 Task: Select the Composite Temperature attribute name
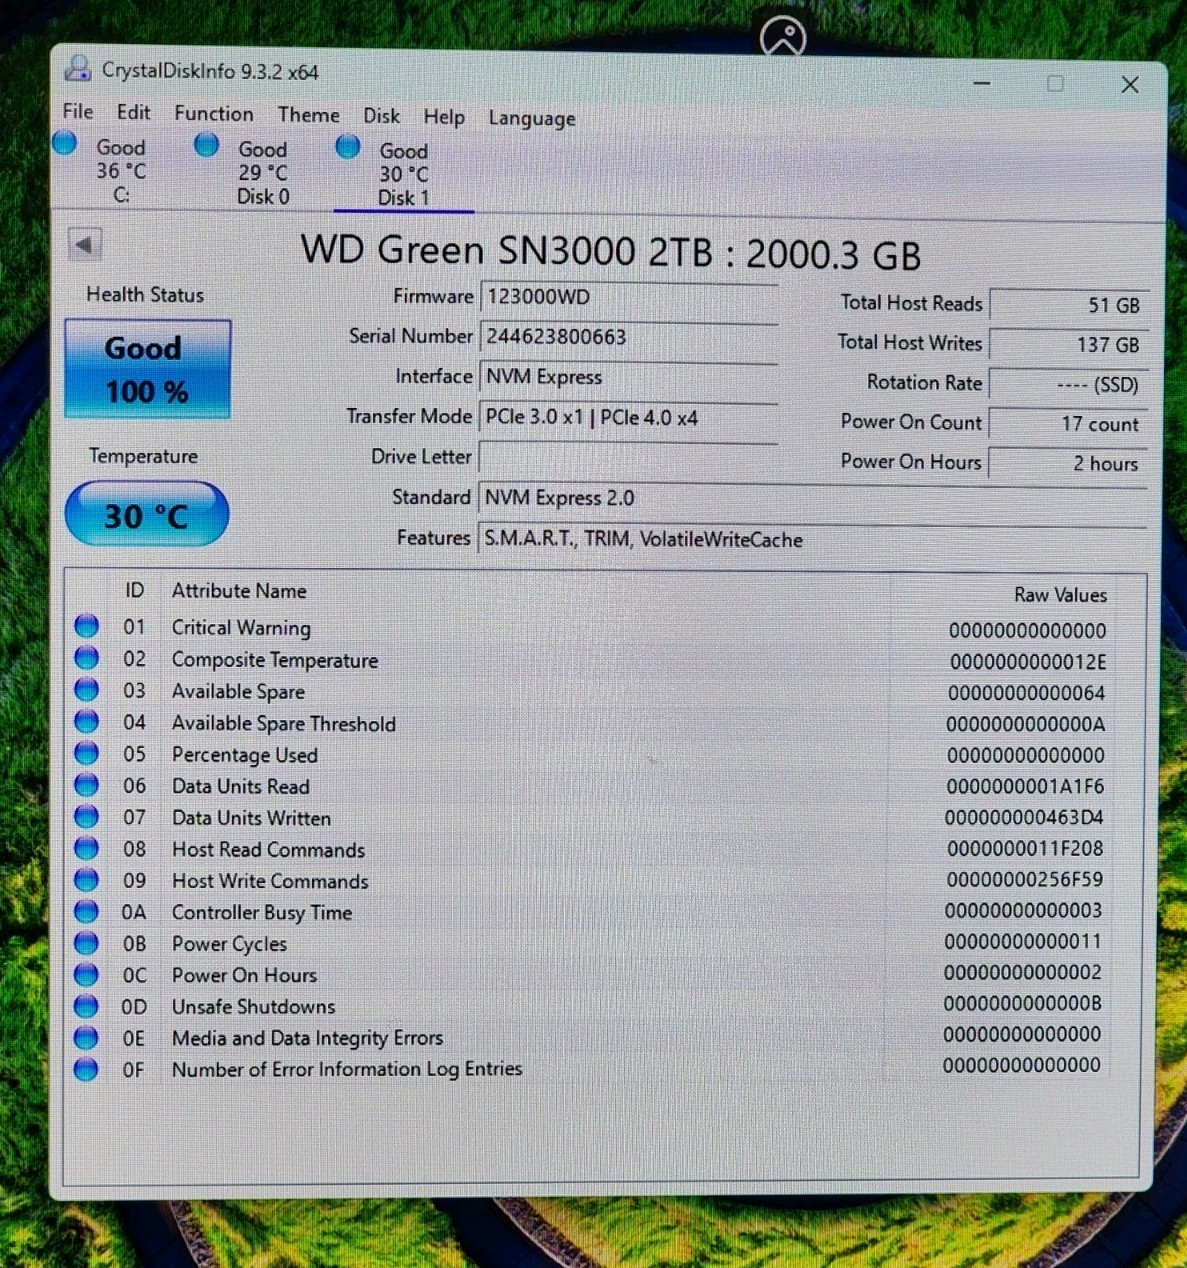pyautogui.click(x=275, y=660)
